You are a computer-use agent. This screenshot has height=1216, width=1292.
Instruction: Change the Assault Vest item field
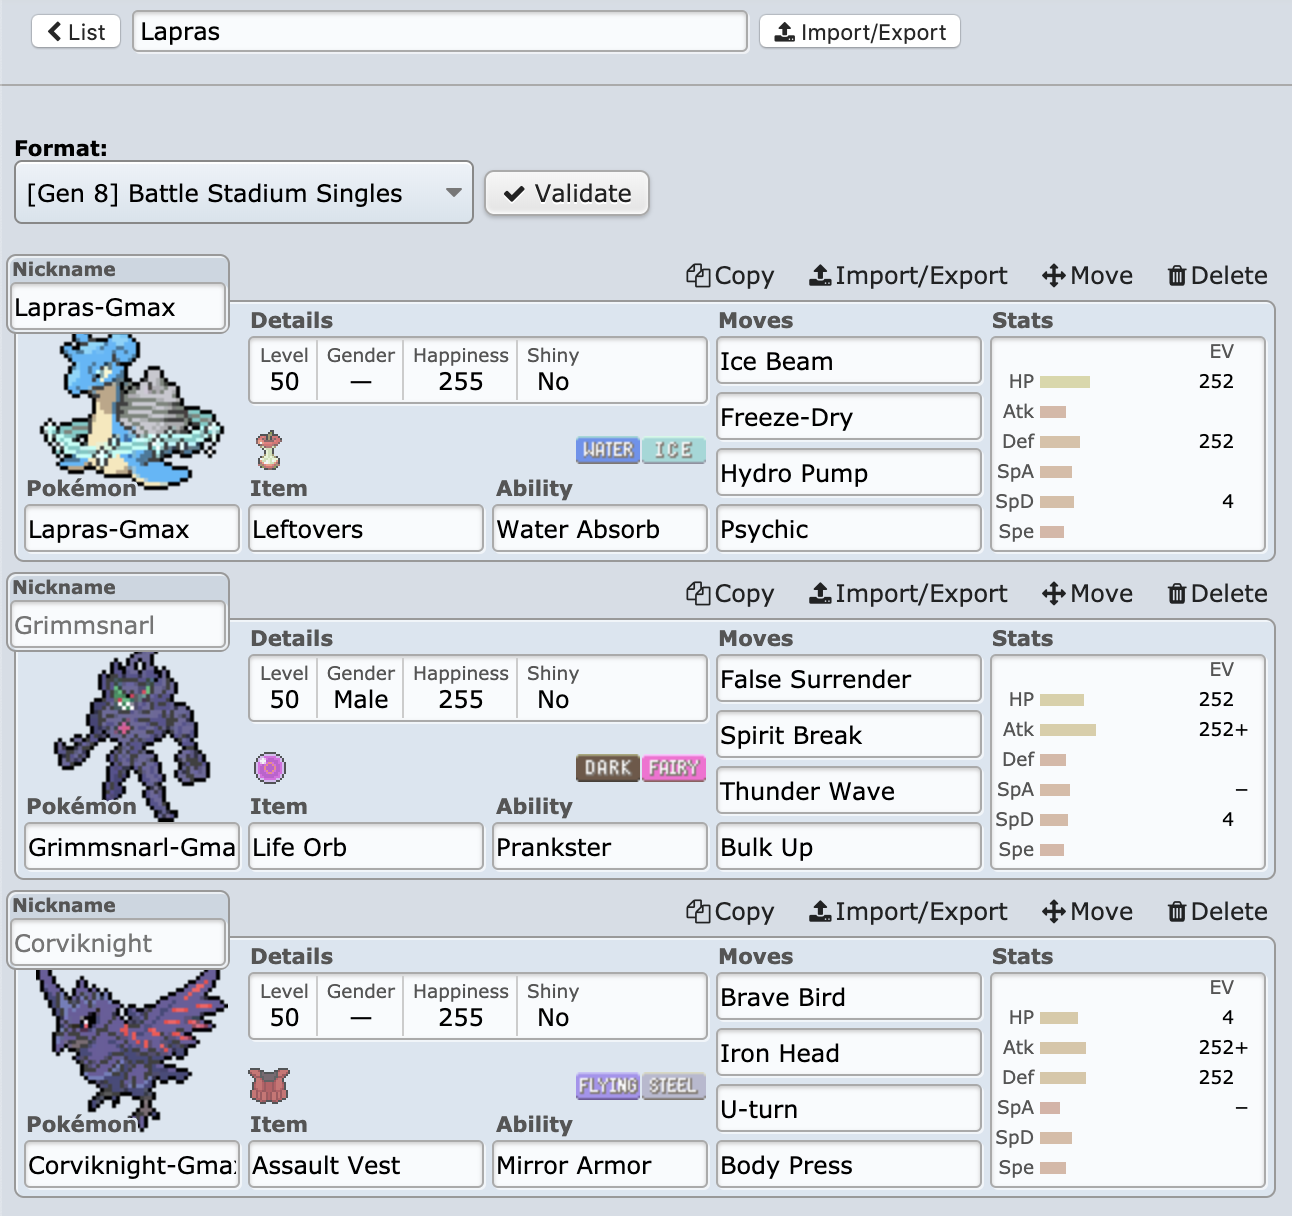pos(366,1165)
